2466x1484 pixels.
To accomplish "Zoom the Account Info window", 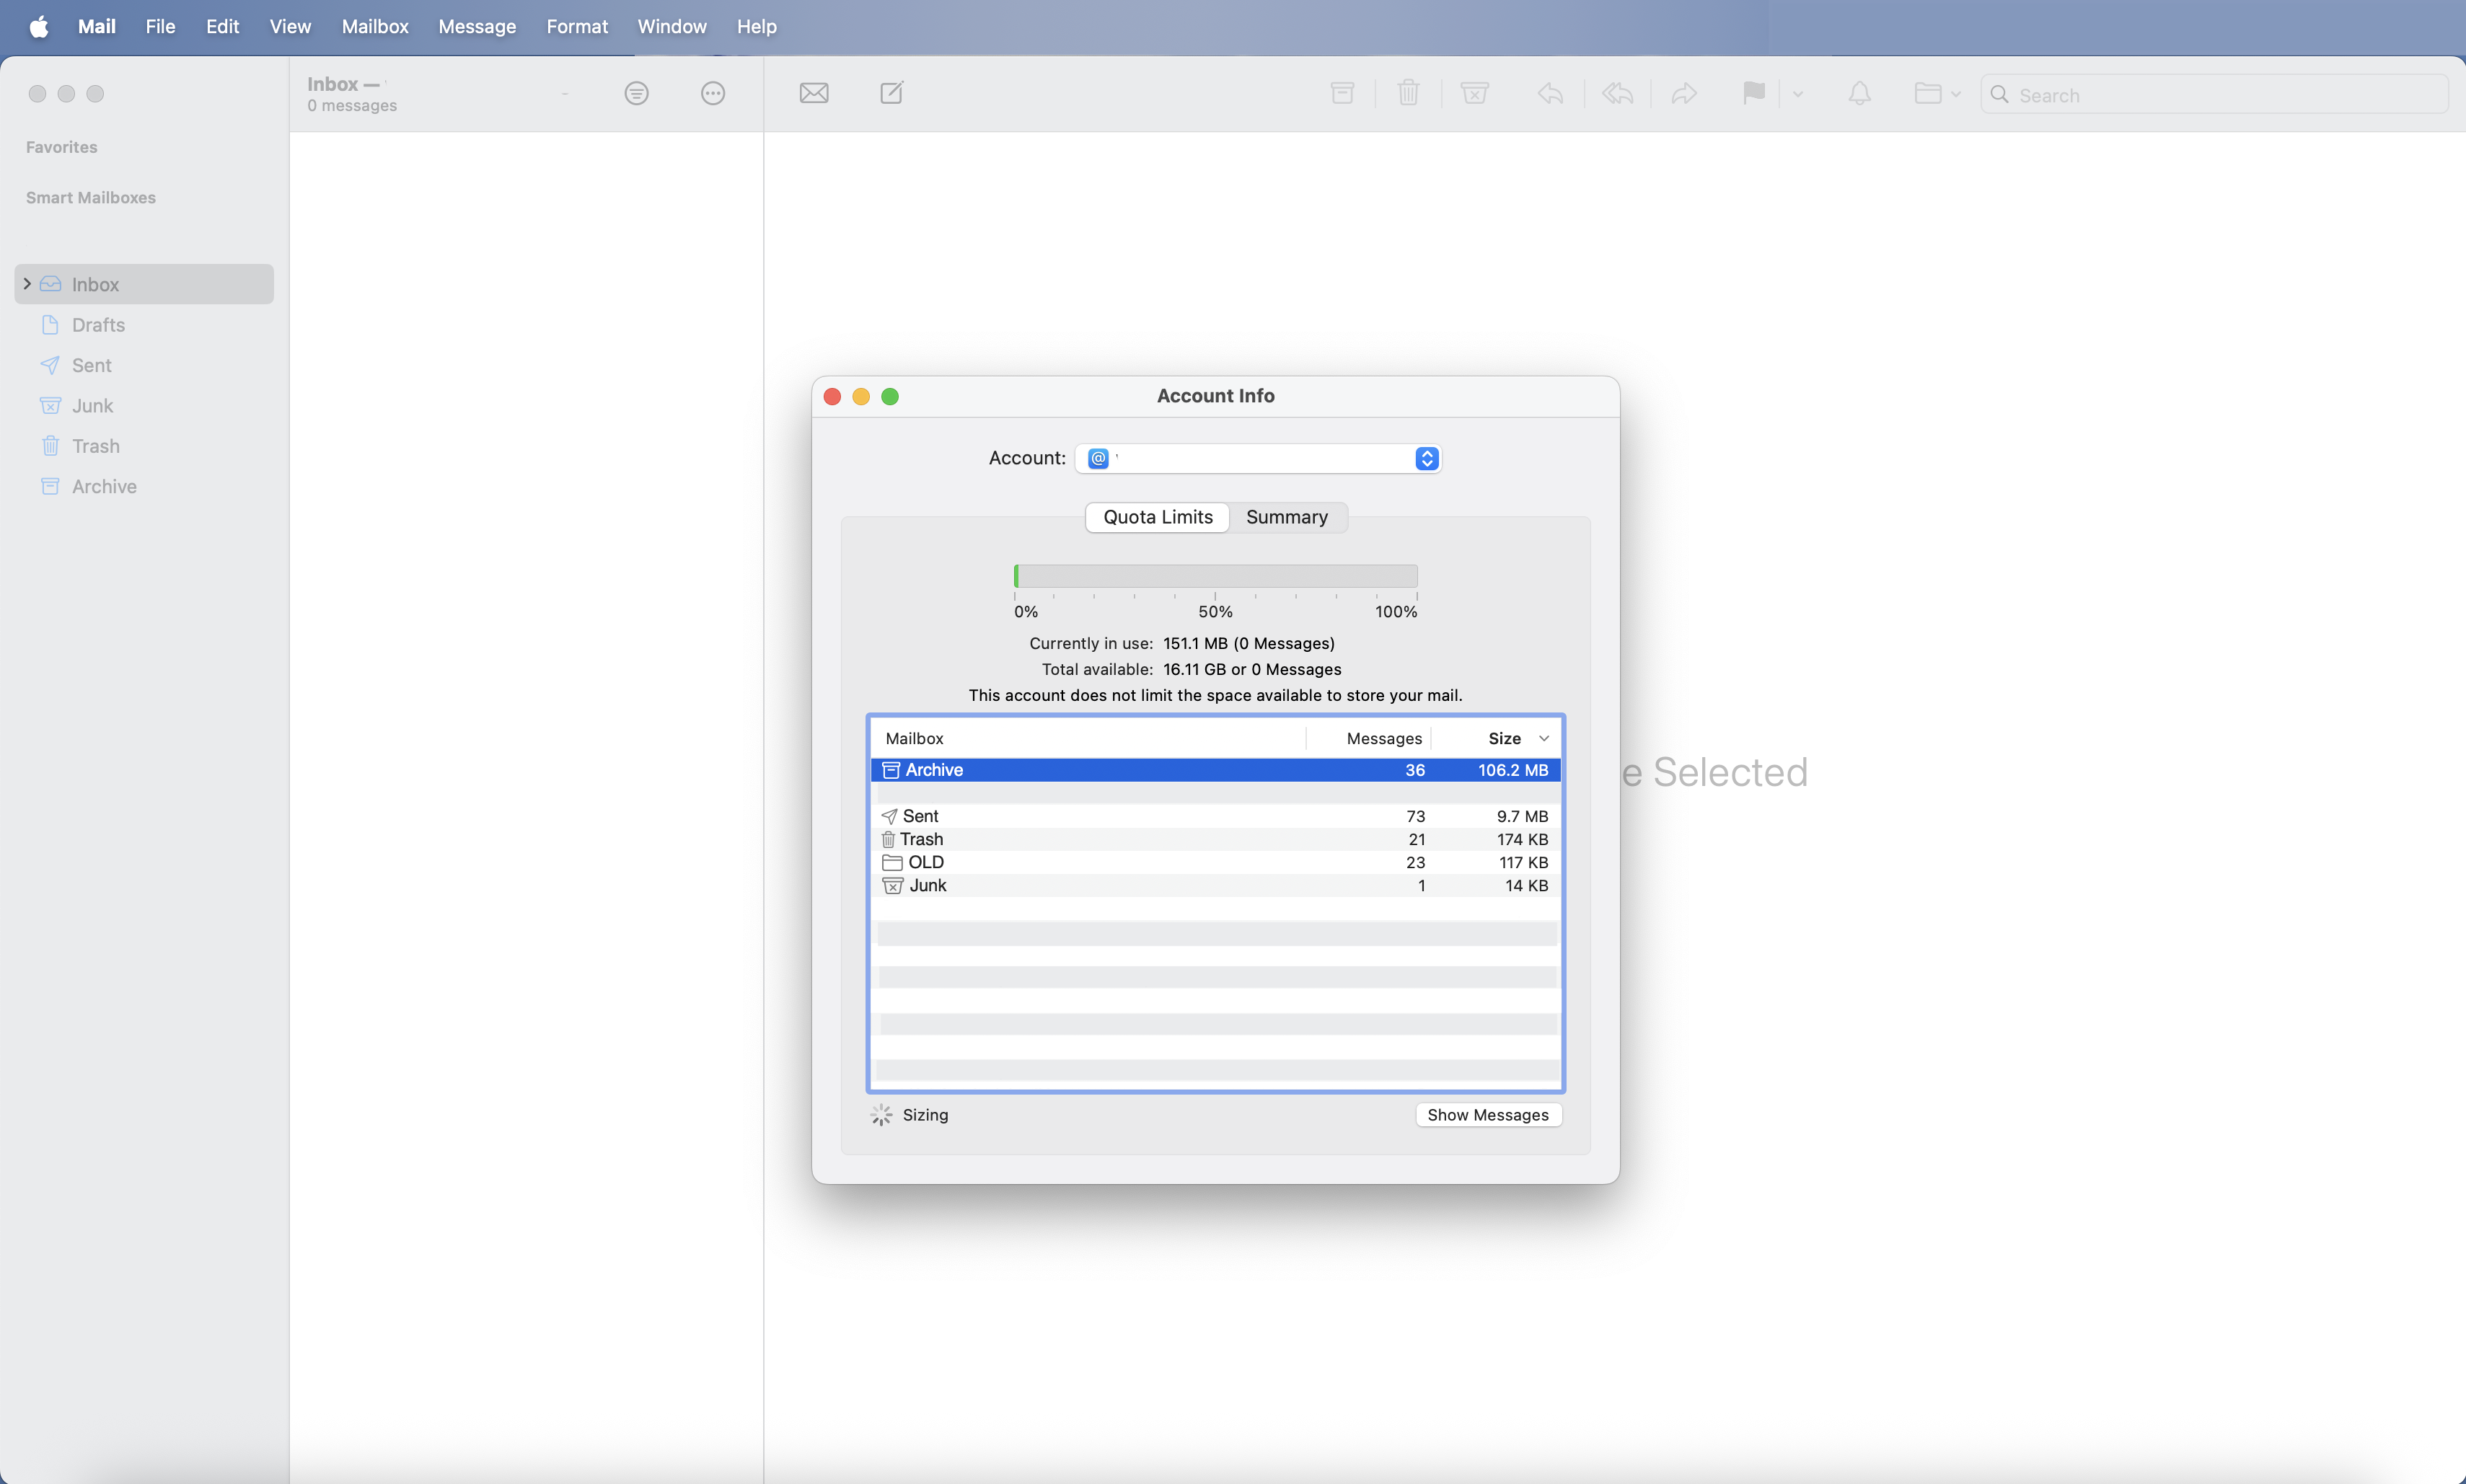I will tap(890, 396).
